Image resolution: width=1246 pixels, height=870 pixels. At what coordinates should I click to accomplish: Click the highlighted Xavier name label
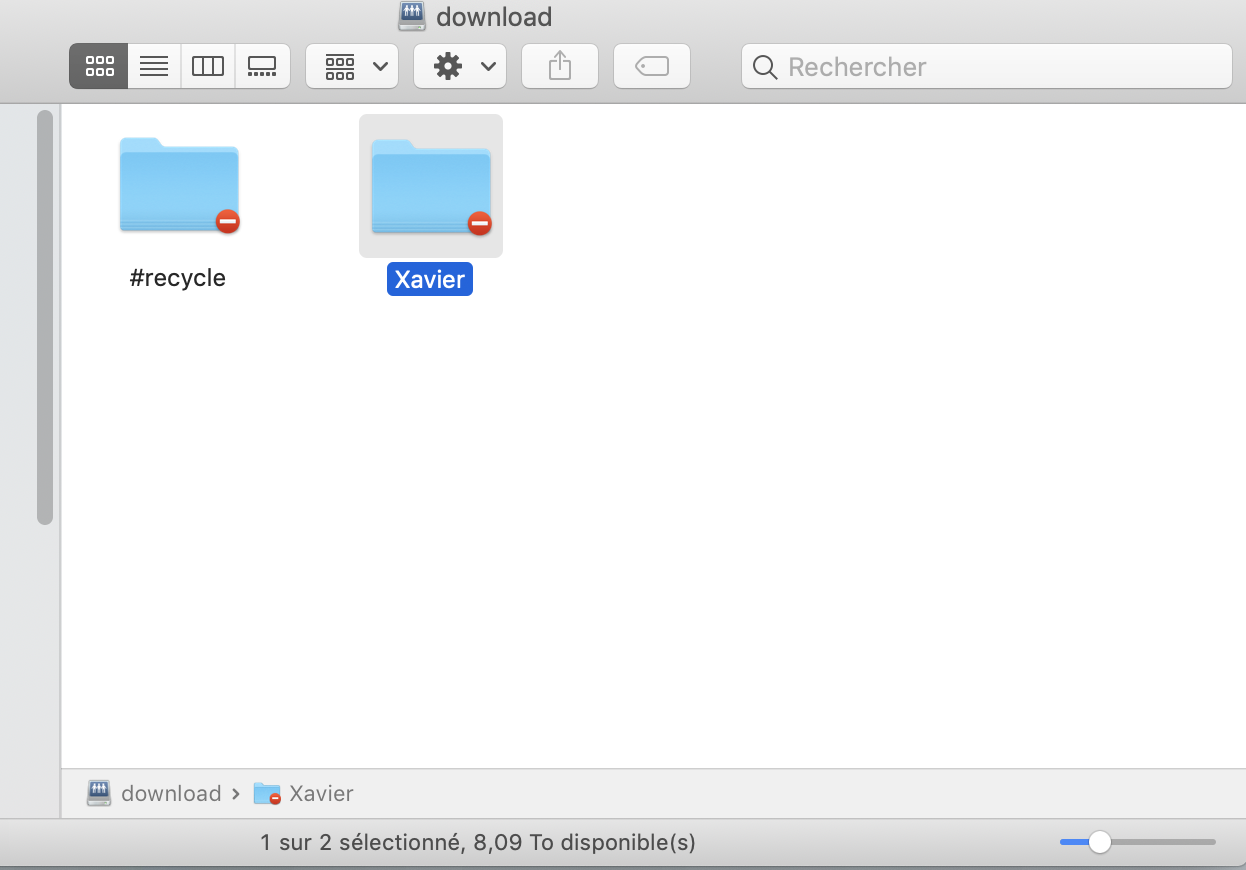pos(430,279)
